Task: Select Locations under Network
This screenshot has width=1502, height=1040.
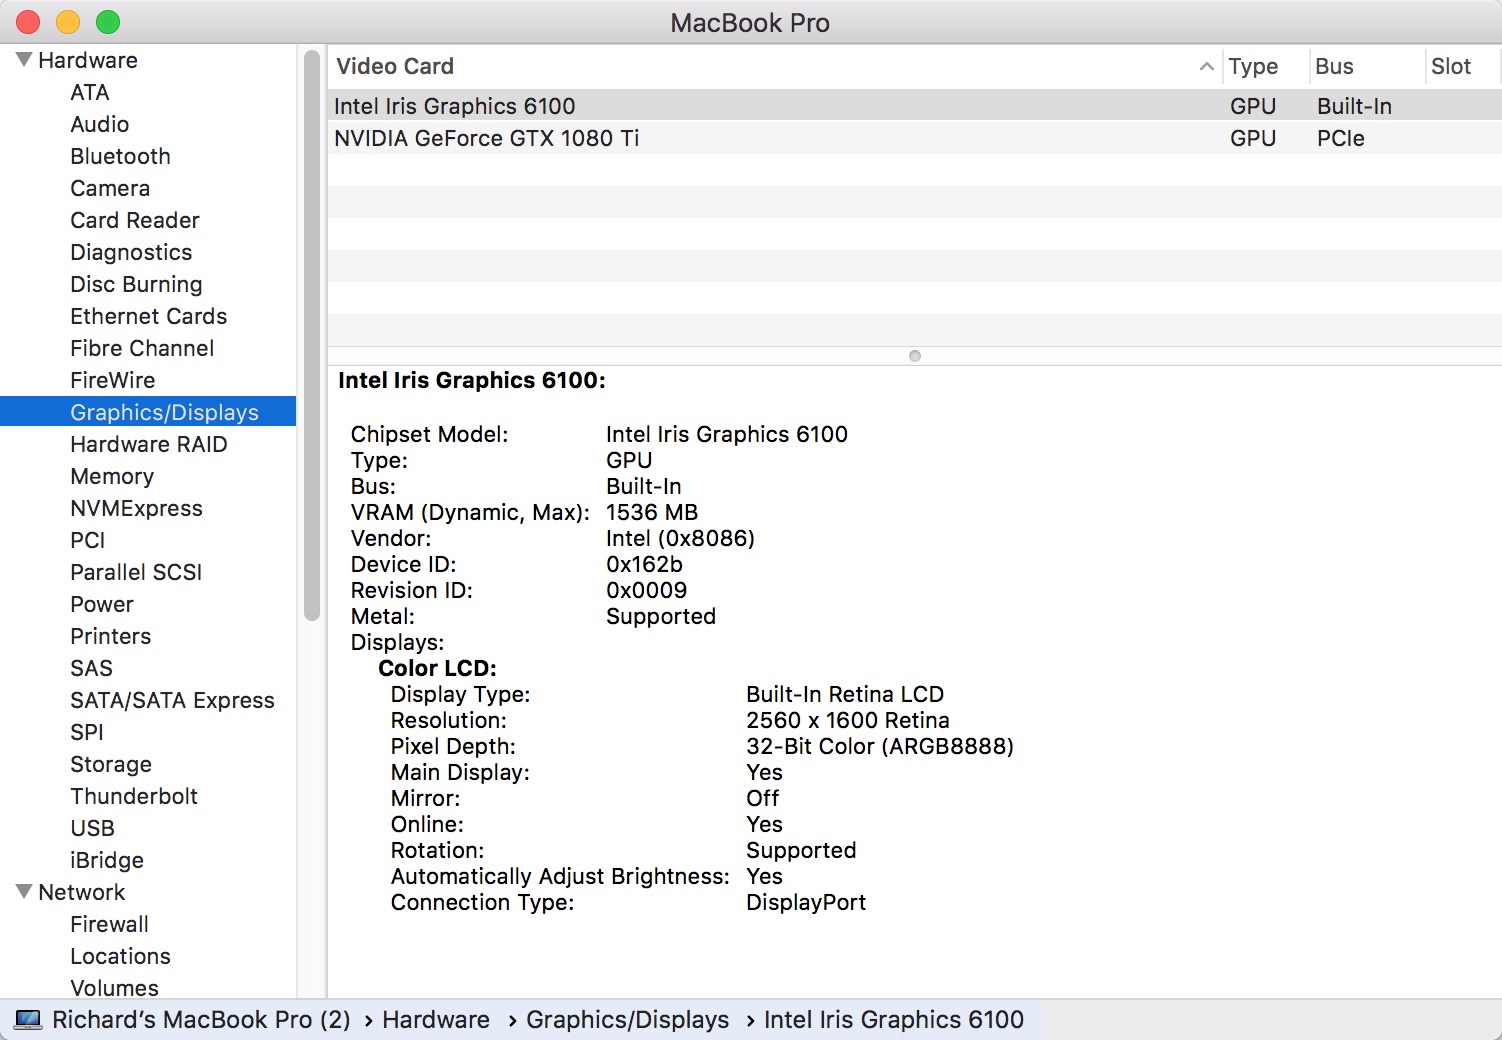Action: 121,956
